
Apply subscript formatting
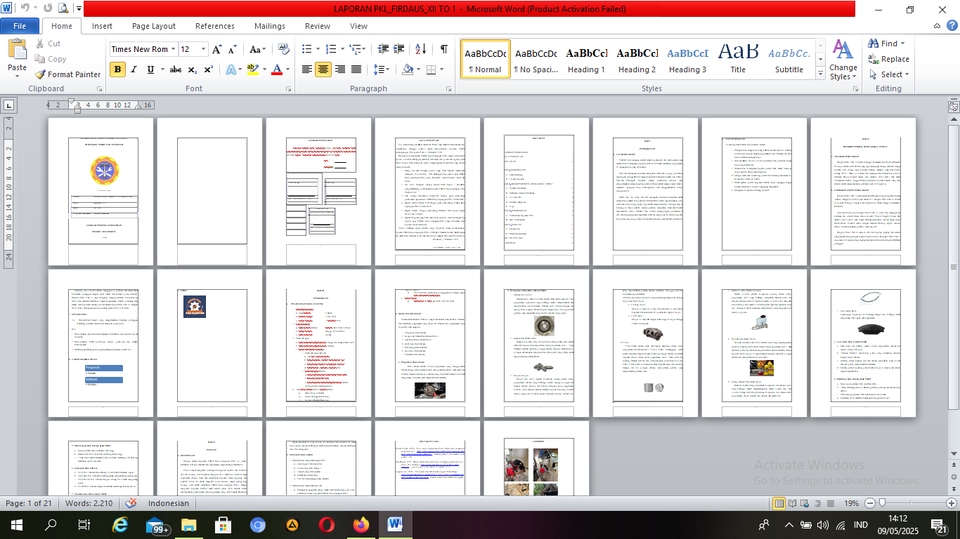point(192,70)
